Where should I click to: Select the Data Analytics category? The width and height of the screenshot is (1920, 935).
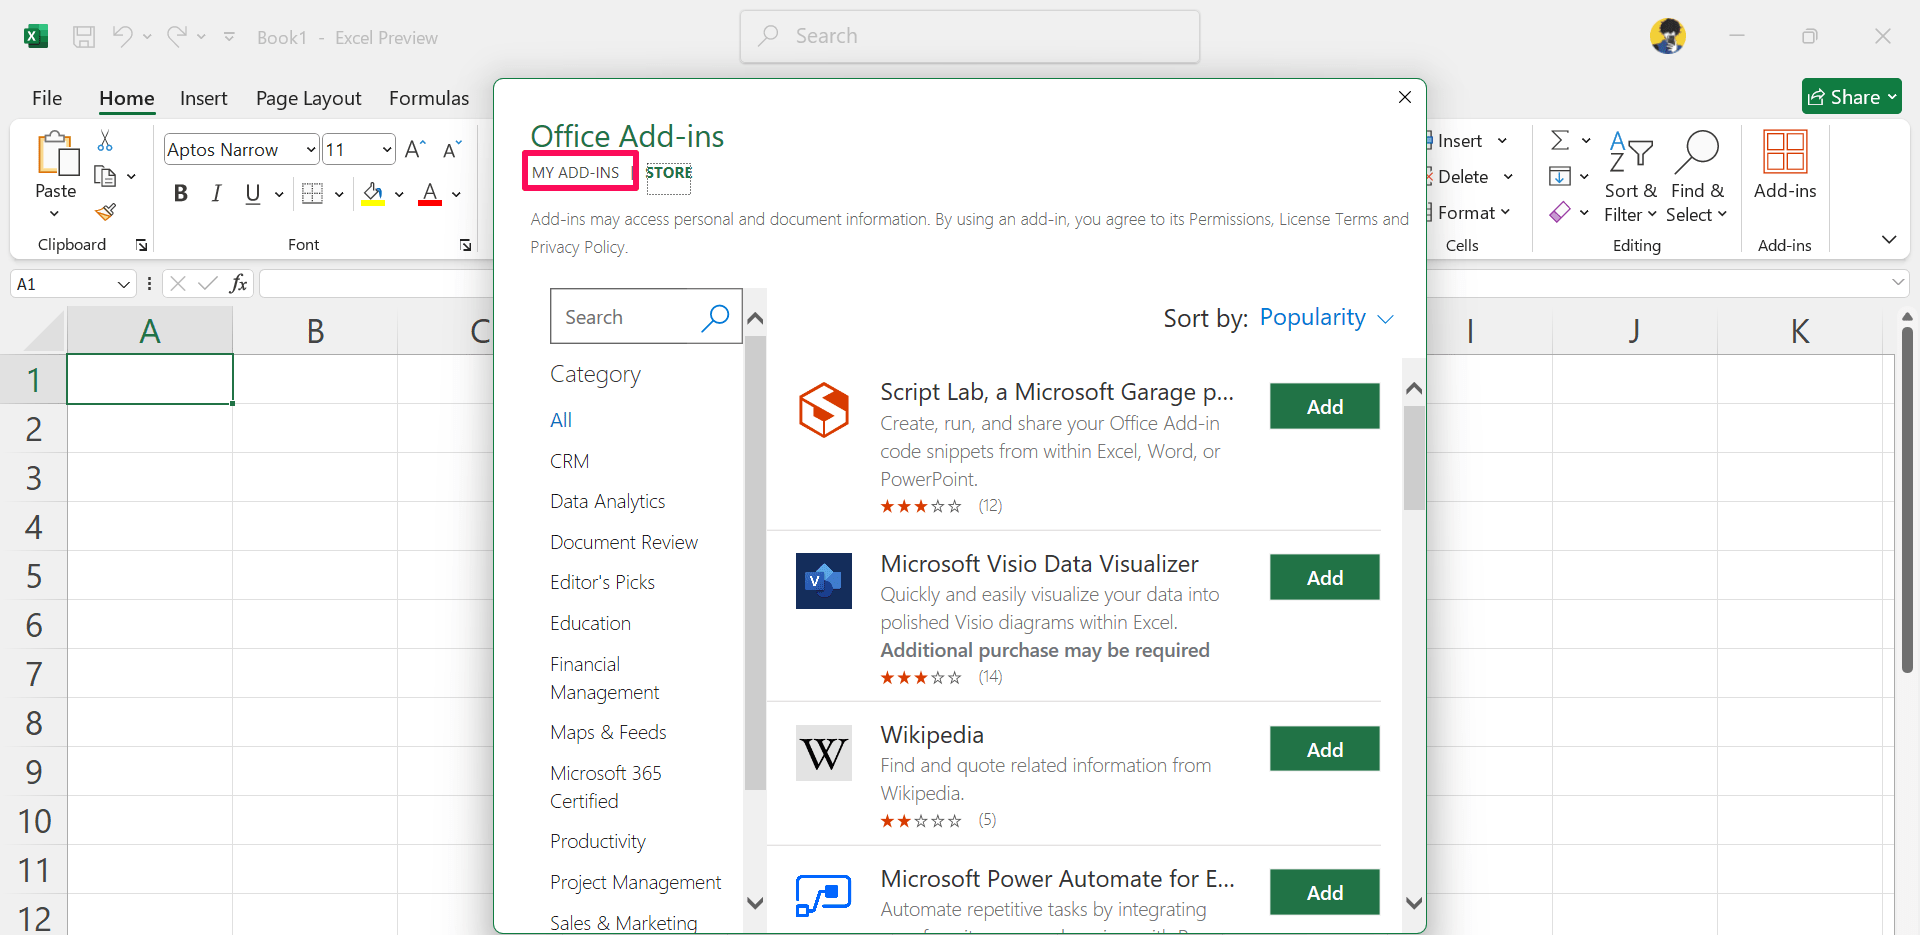click(x=607, y=501)
